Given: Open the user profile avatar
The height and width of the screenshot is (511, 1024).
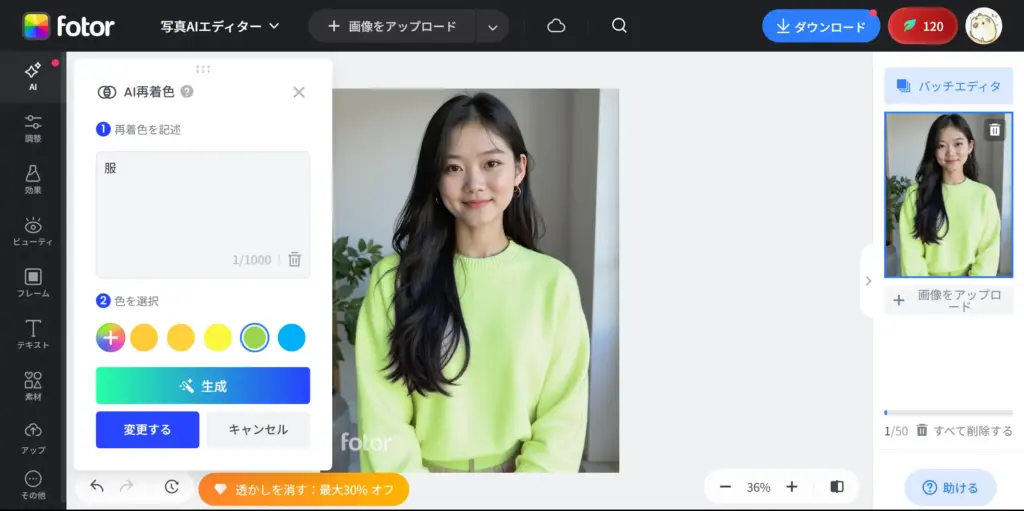Looking at the screenshot, I should pyautogui.click(x=984, y=26).
